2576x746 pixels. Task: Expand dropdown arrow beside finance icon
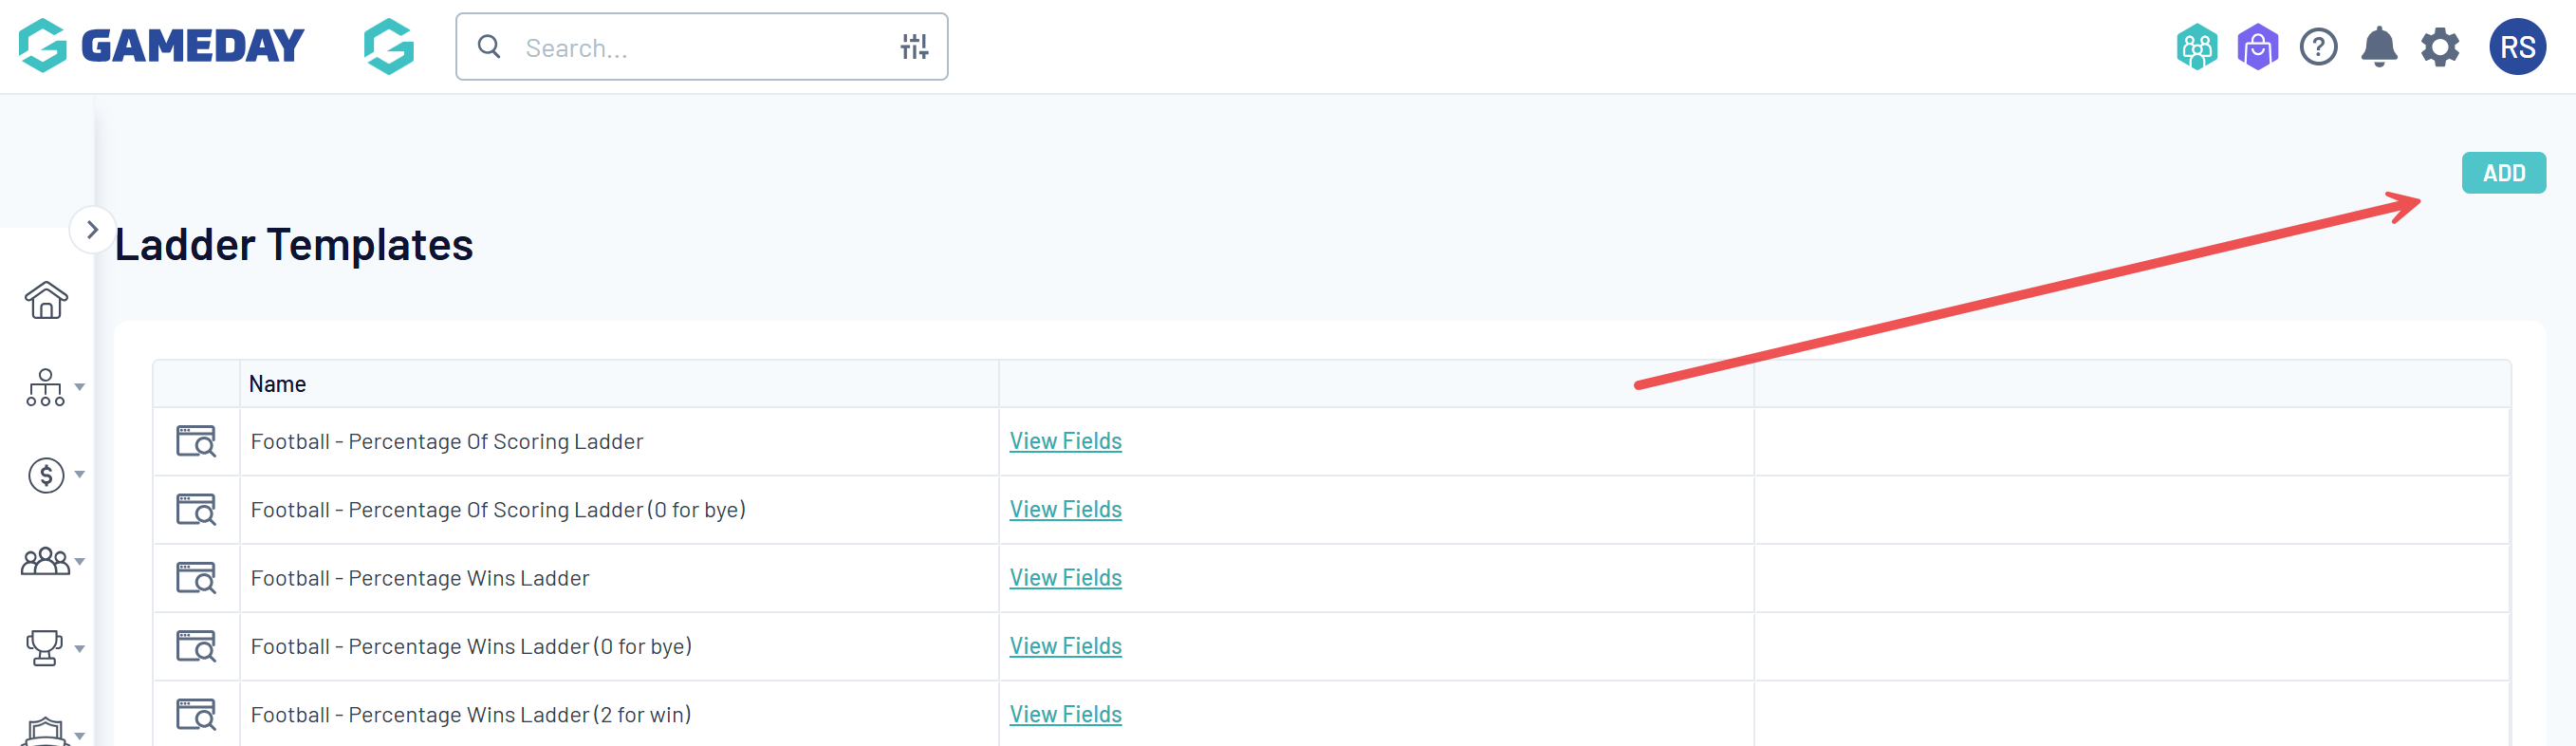point(80,474)
